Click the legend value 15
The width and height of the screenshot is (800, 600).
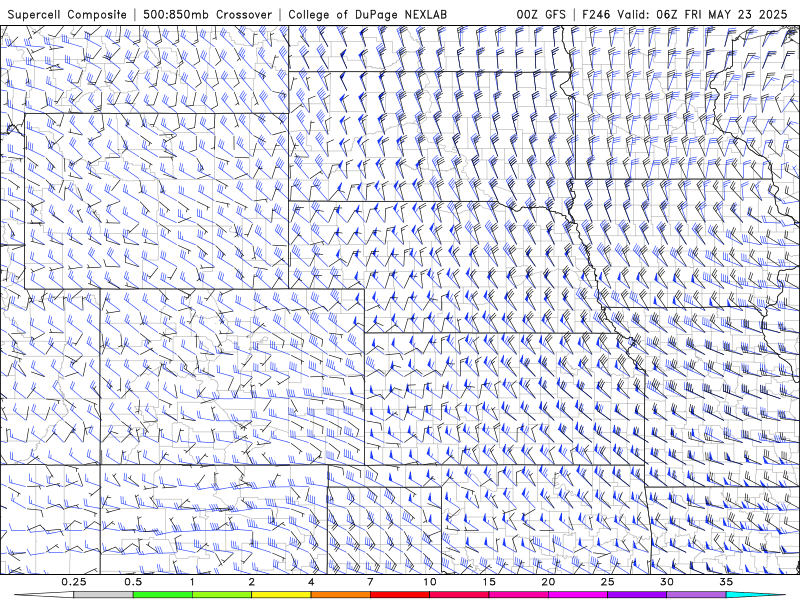[x=489, y=582]
